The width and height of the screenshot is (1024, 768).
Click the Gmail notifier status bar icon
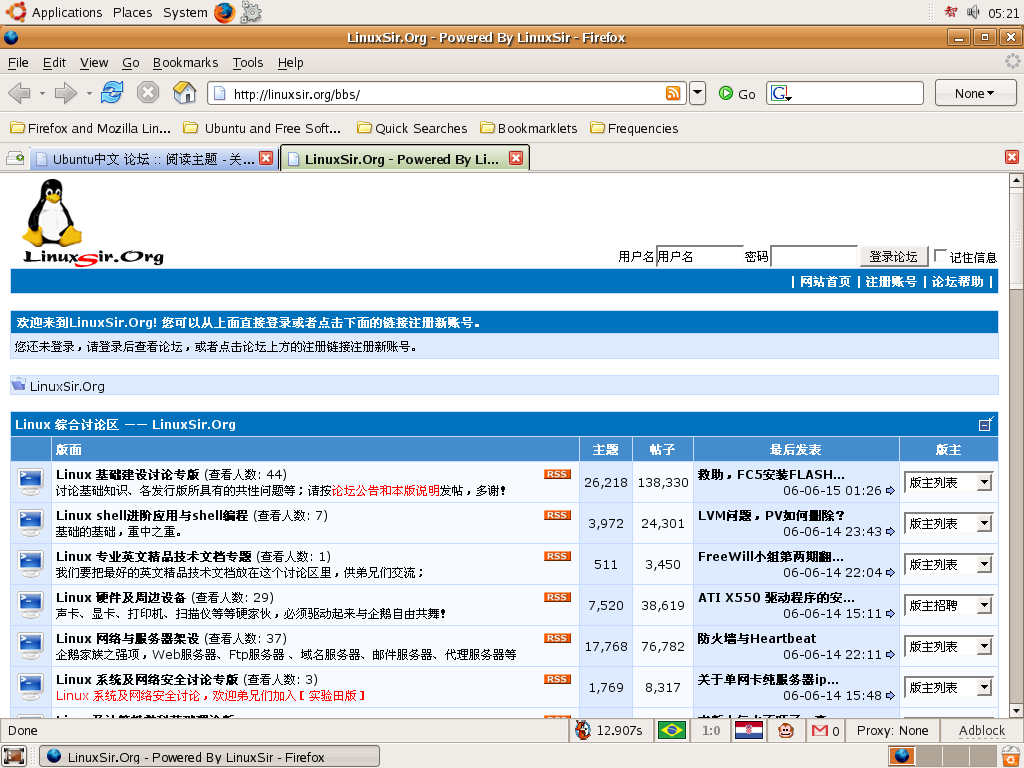[x=820, y=730]
